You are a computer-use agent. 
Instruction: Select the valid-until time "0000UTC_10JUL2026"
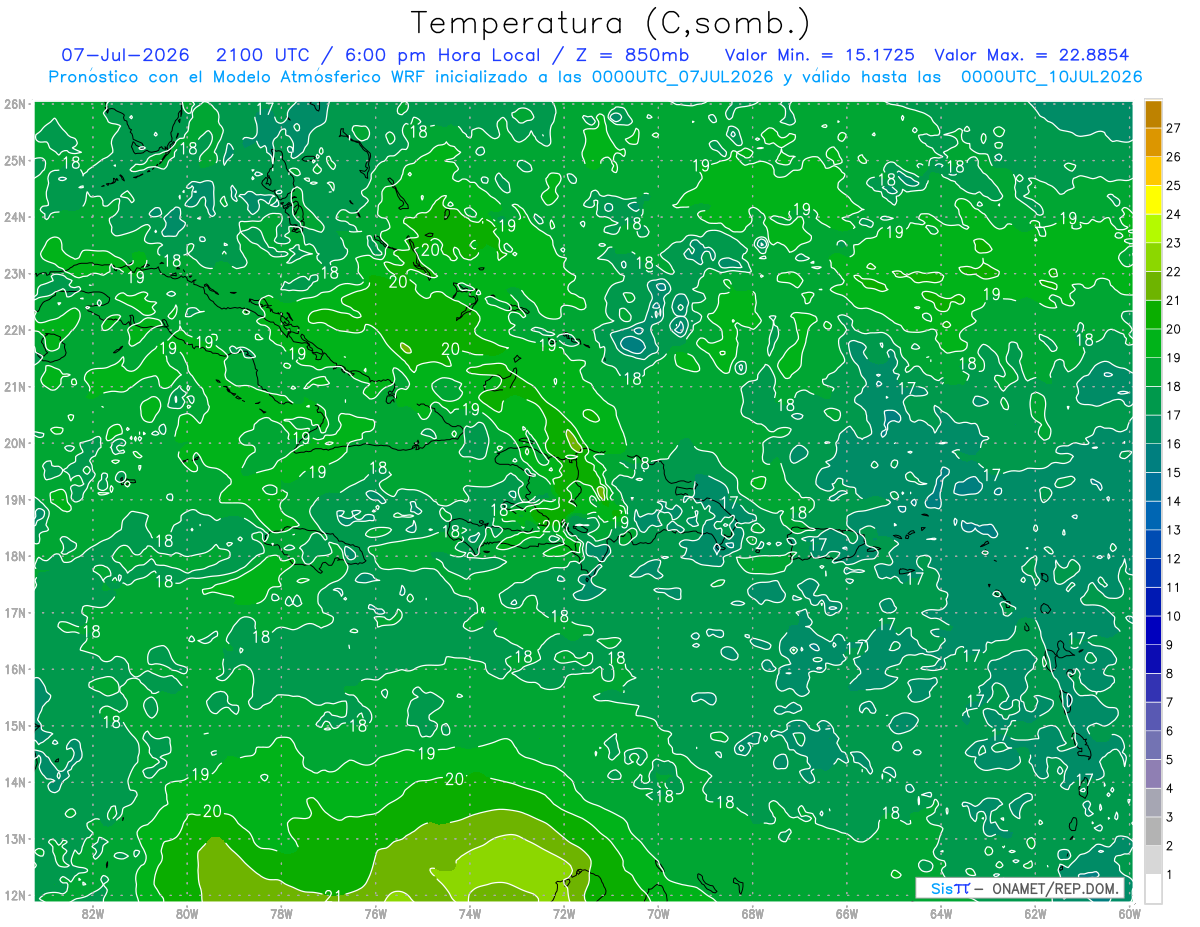click(1051, 76)
